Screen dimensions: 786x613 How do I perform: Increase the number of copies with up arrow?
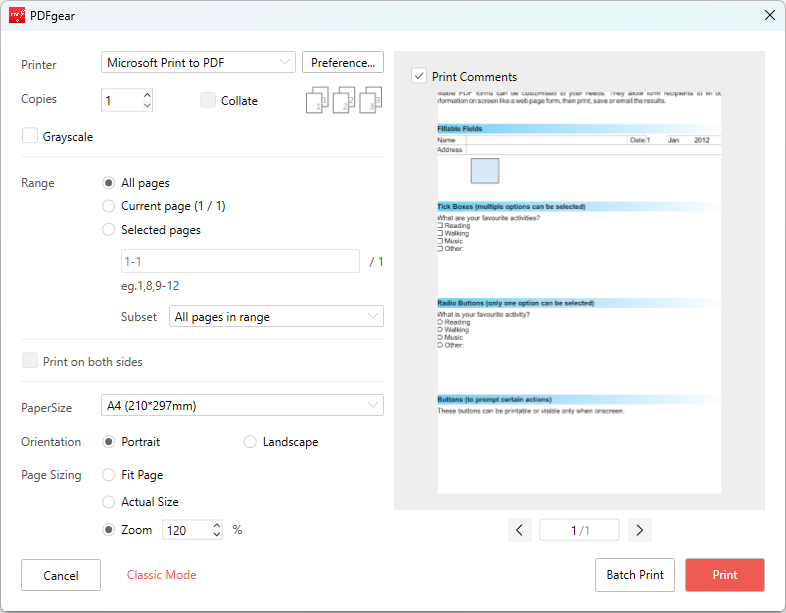click(147, 95)
